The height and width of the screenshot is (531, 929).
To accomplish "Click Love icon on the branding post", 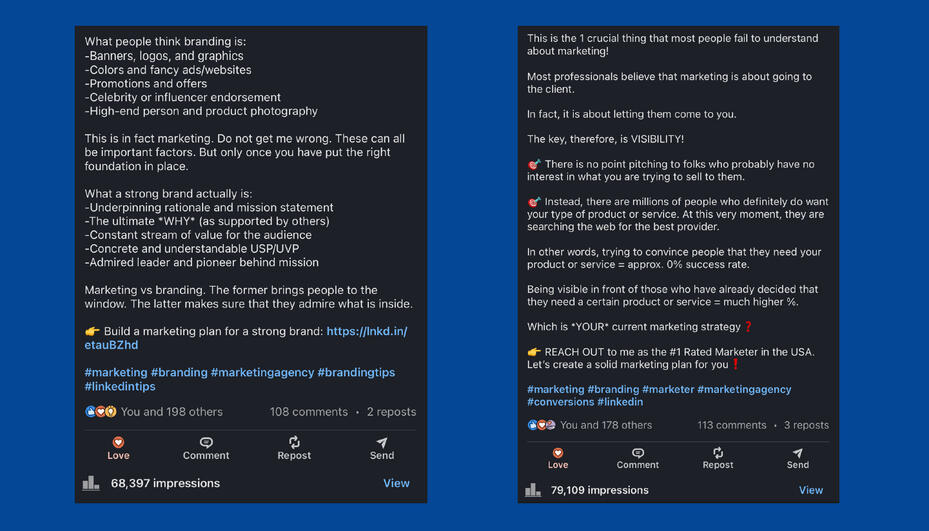I will click(x=118, y=442).
